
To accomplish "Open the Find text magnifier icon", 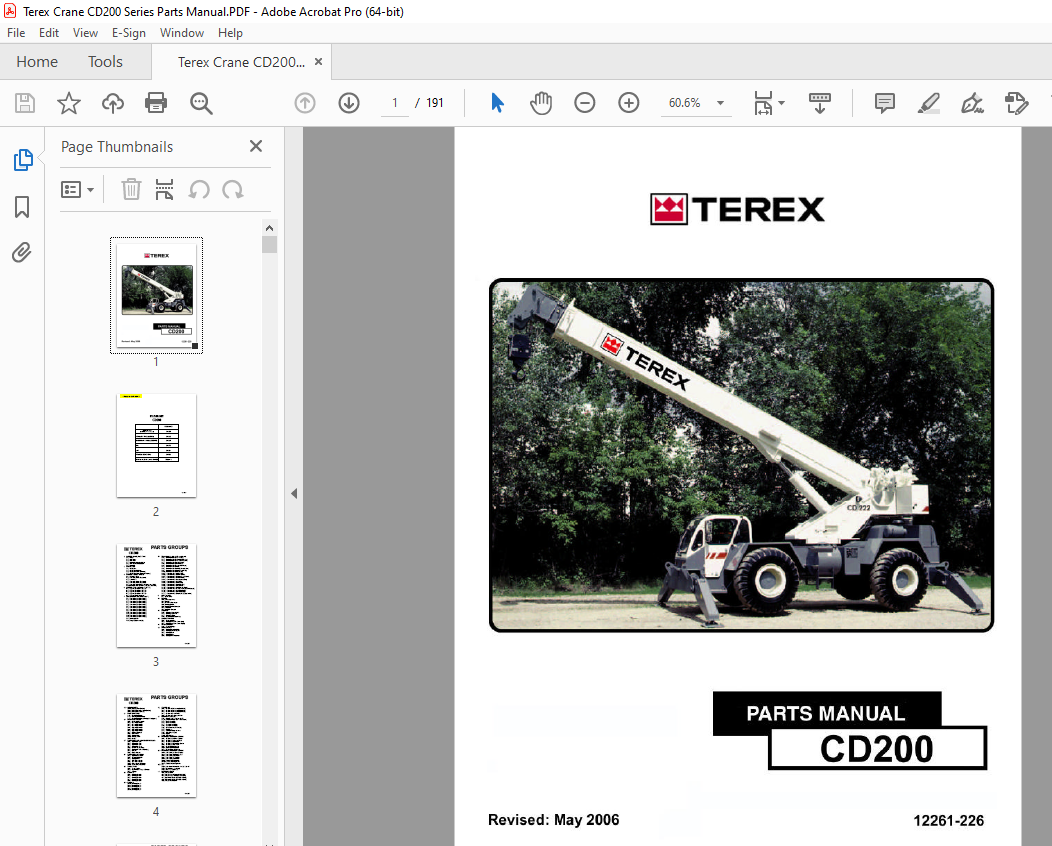I will click(201, 103).
